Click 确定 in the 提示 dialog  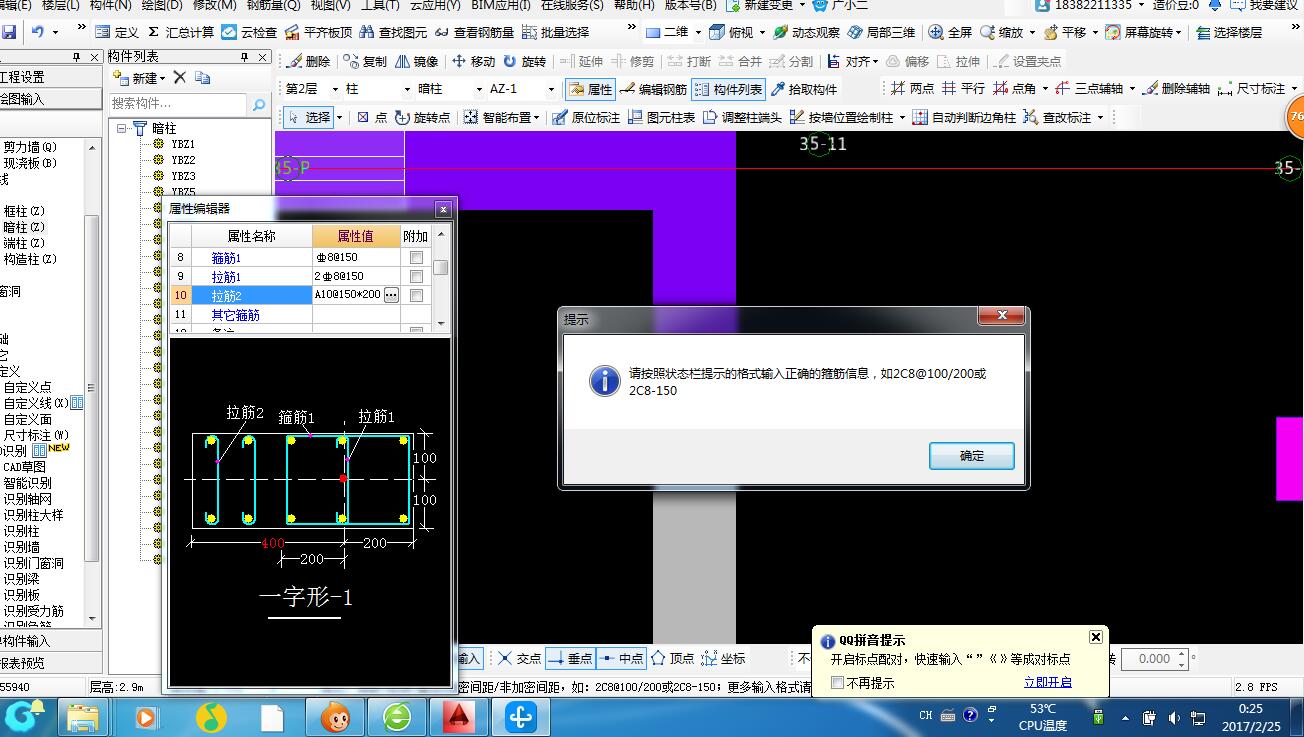pyautogui.click(x=972, y=455)
